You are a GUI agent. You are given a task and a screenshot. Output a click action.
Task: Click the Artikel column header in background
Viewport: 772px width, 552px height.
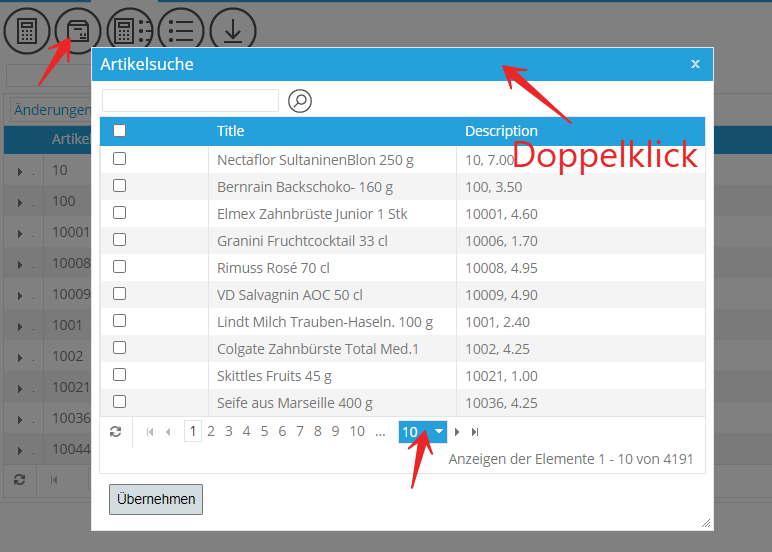tap(71, 139)
